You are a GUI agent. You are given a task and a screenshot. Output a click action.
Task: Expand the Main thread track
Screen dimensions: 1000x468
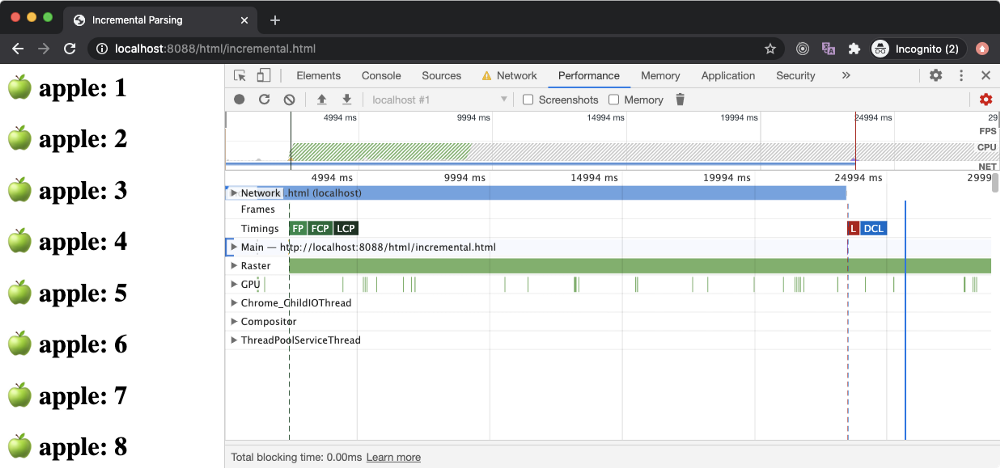234,247
